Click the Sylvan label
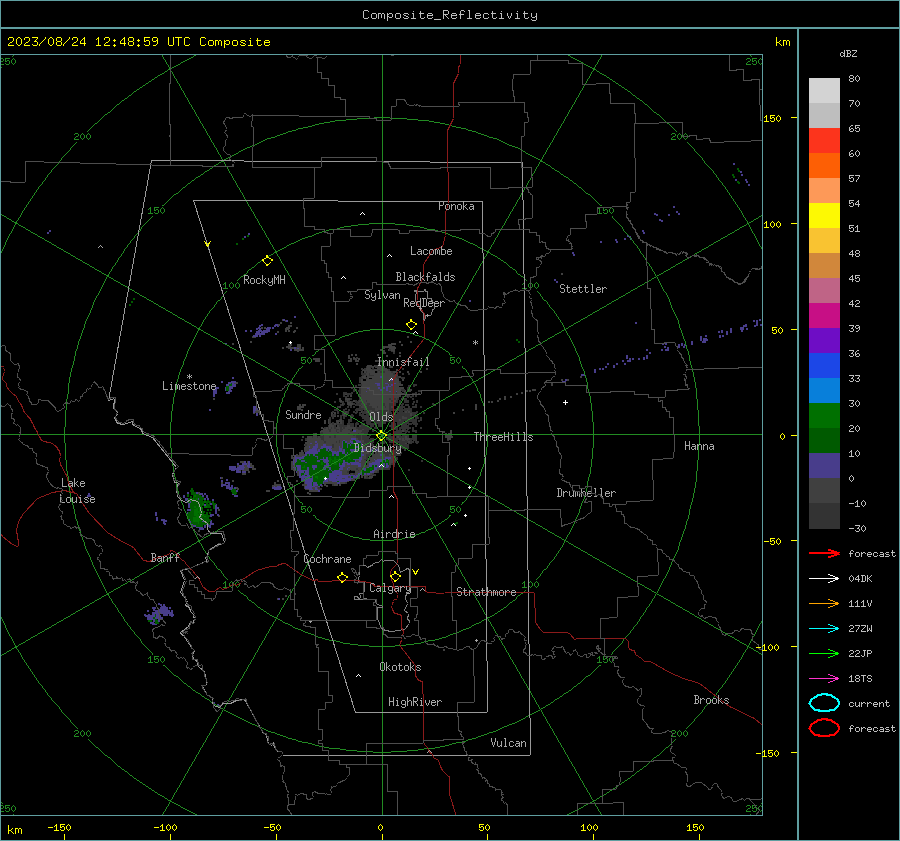This screenshot has height=841, width=900. point(382,295)
